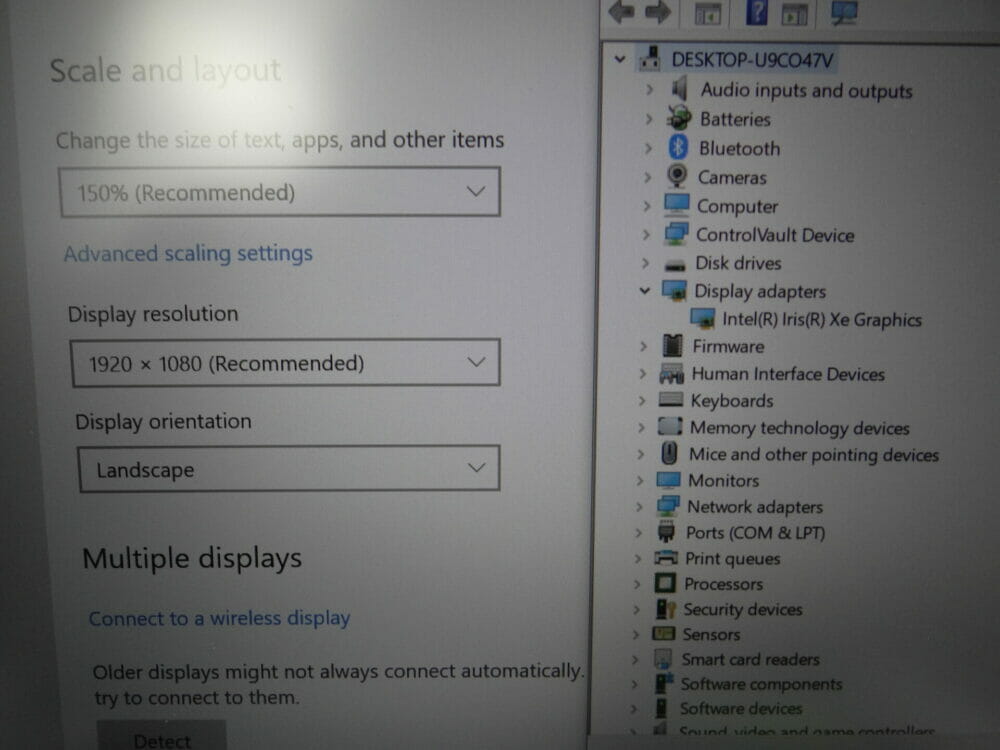Screen dimensions: 1000x750
Task: Click the Intel Iris Xe Graphics adapter icon
Action: click(x=703, y=318)
